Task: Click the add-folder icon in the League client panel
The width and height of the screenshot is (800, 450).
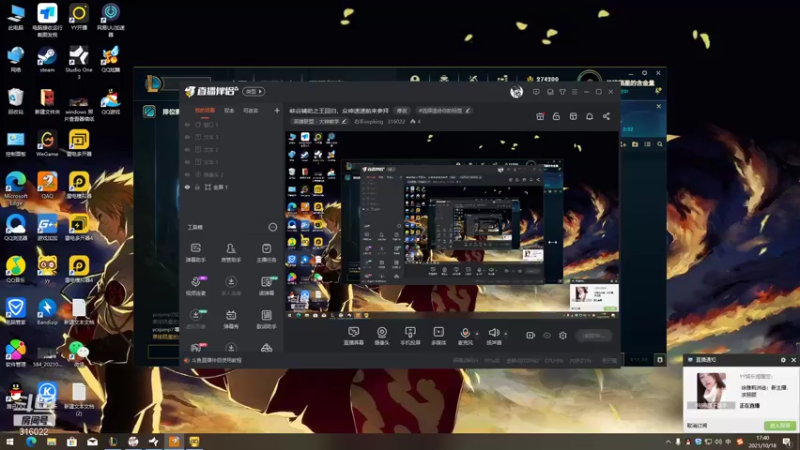Action: (635, 144)
